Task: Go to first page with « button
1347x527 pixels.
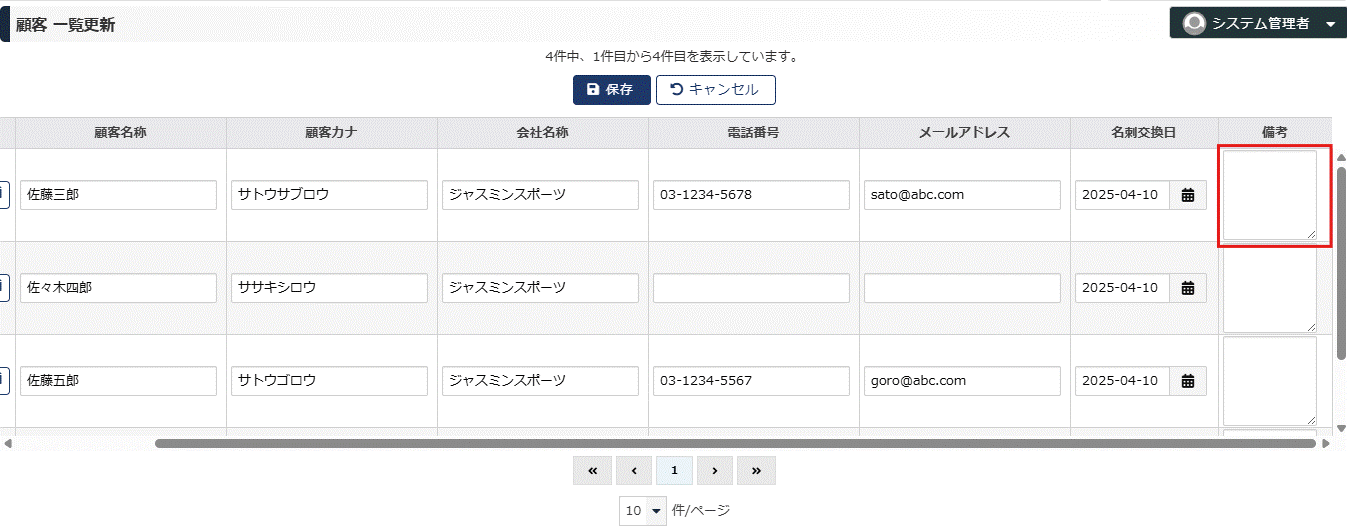Action: [x=592, y=470]
